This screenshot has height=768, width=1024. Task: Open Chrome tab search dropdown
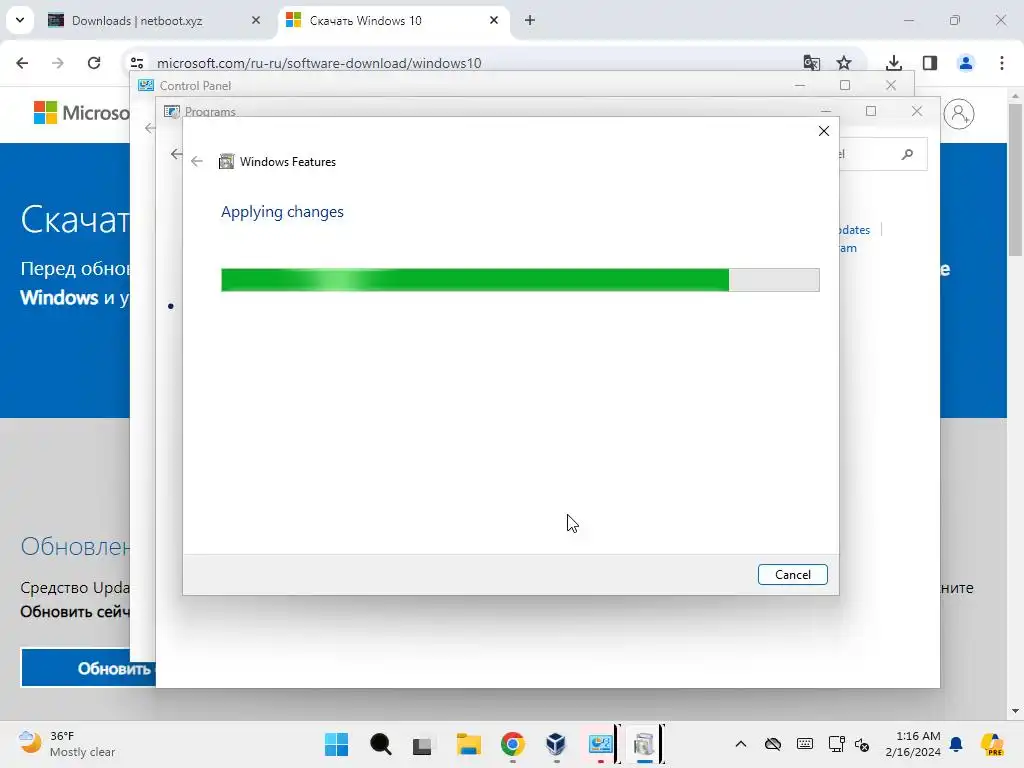point(20,20)
